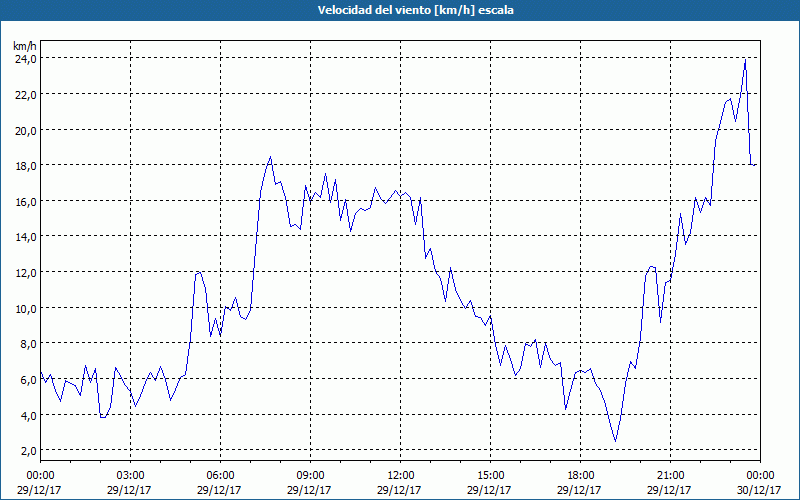This screenshot has width=800, height=500.
Task: Click the 8,0 y-axis value
Action: point(28,344)
